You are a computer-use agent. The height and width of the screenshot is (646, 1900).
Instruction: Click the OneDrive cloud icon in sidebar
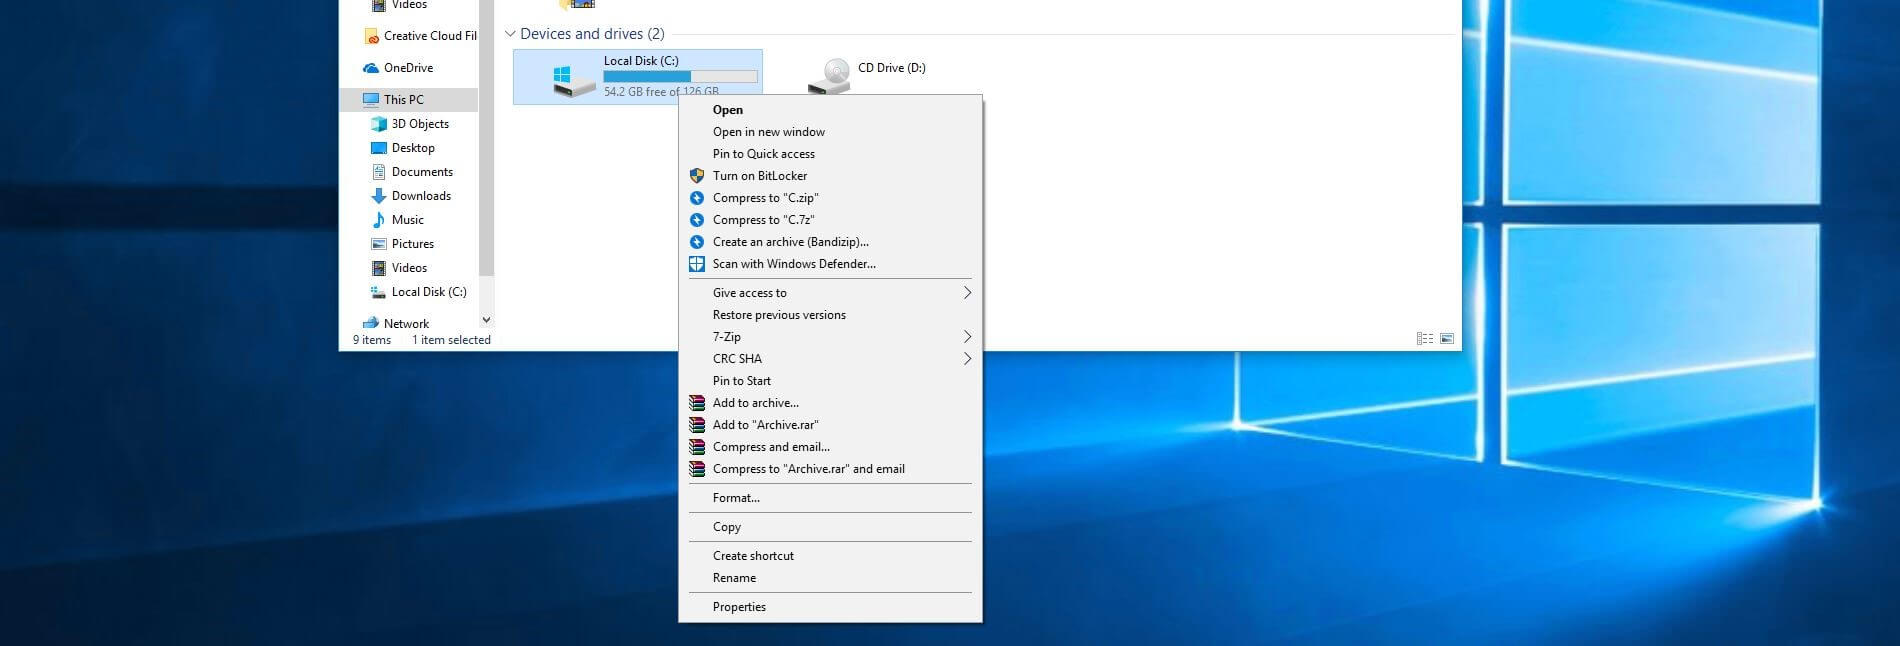pos(371,68)
